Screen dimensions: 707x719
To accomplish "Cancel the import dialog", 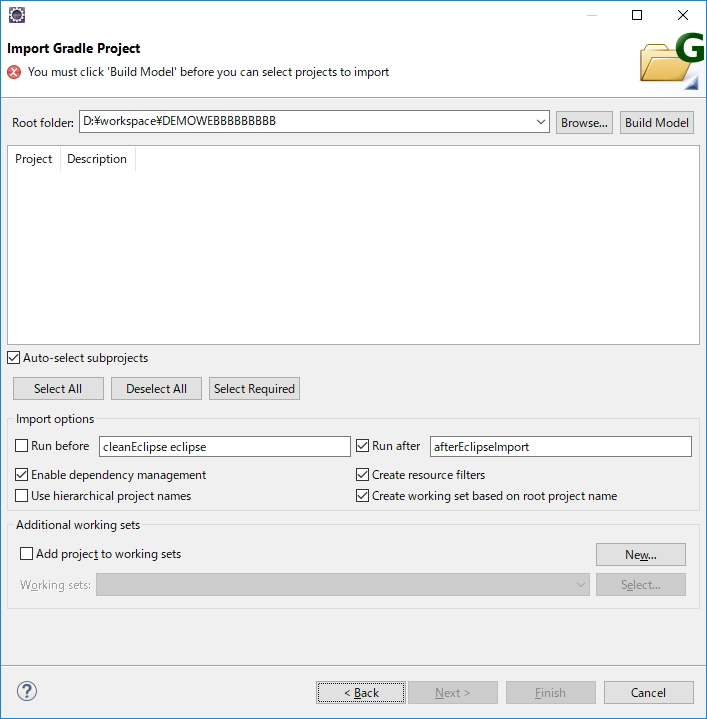I will point(649,692).
